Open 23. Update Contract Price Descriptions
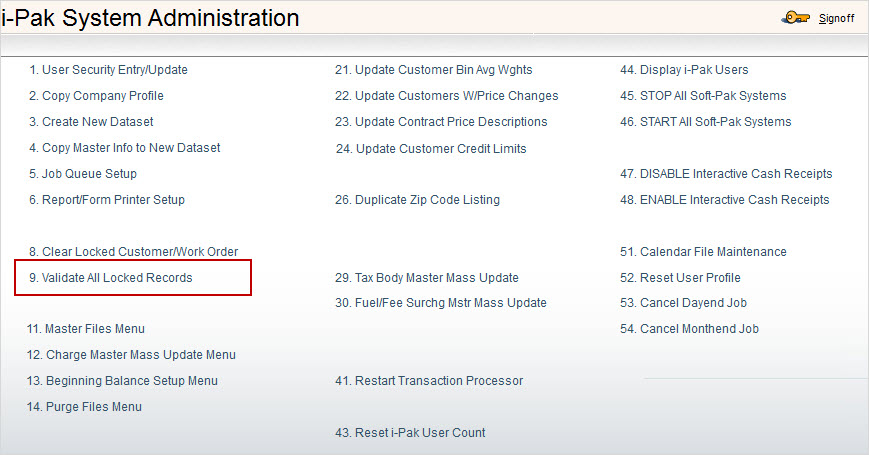 pos(441,122)
